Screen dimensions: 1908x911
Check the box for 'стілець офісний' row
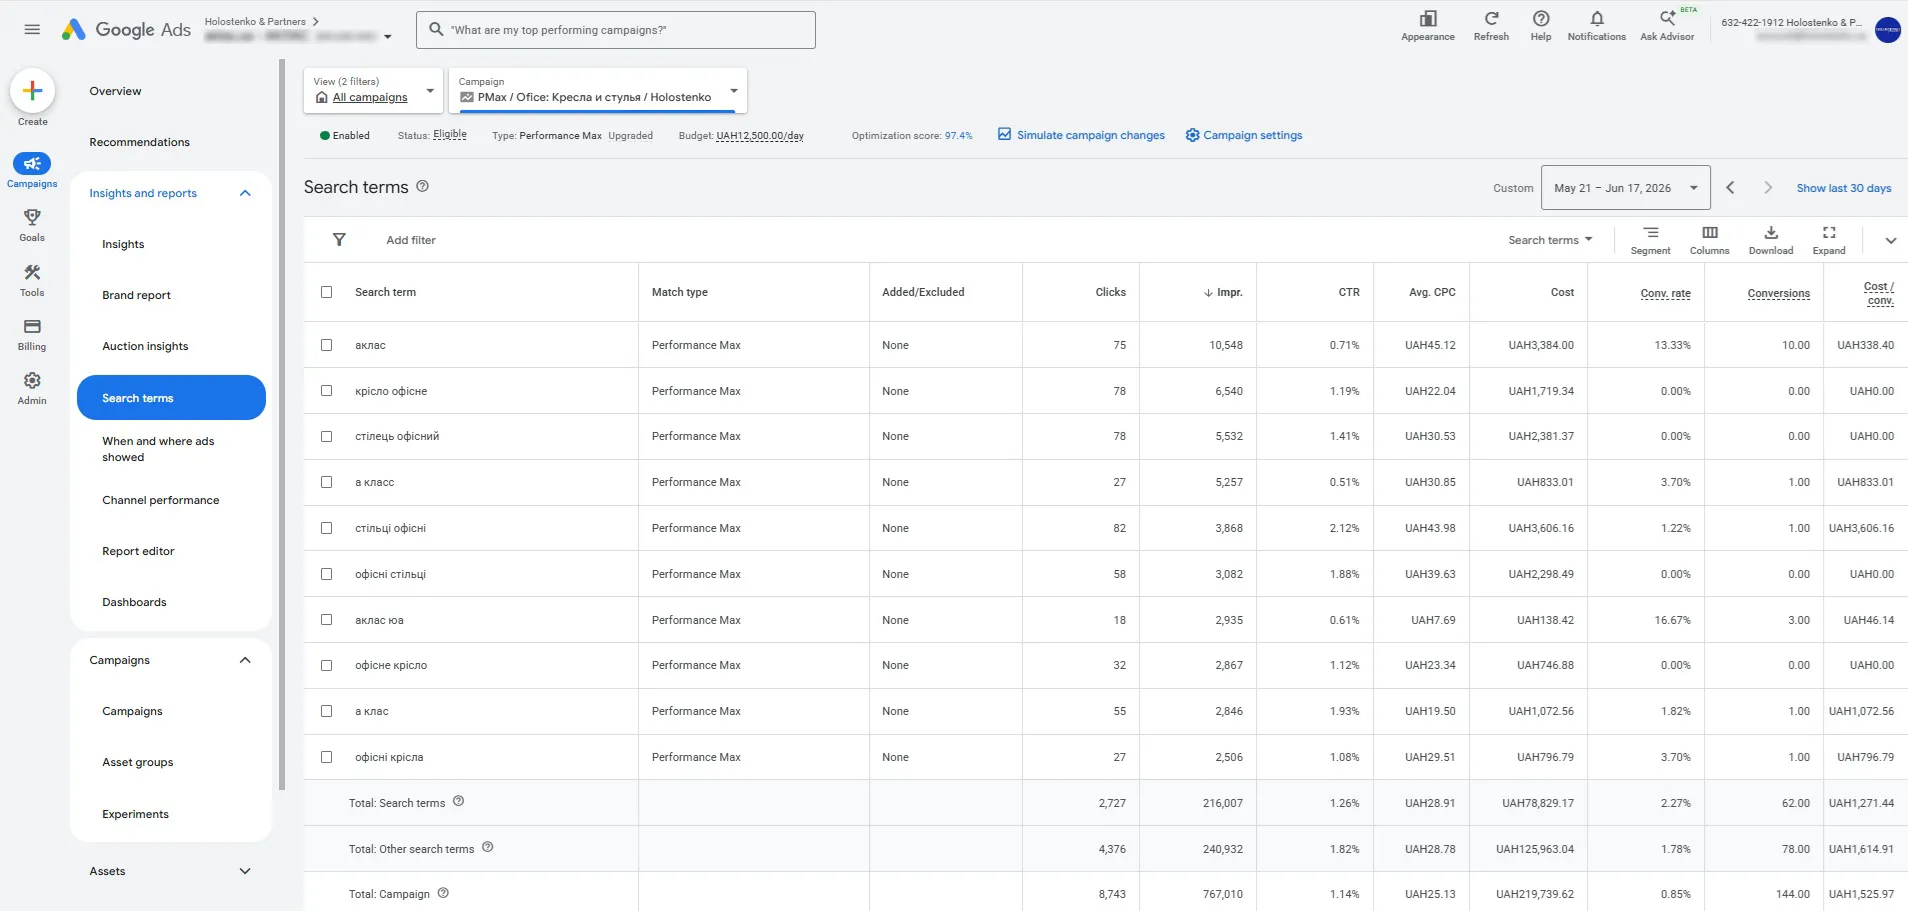pyautogui.click(x=326, y=436)
